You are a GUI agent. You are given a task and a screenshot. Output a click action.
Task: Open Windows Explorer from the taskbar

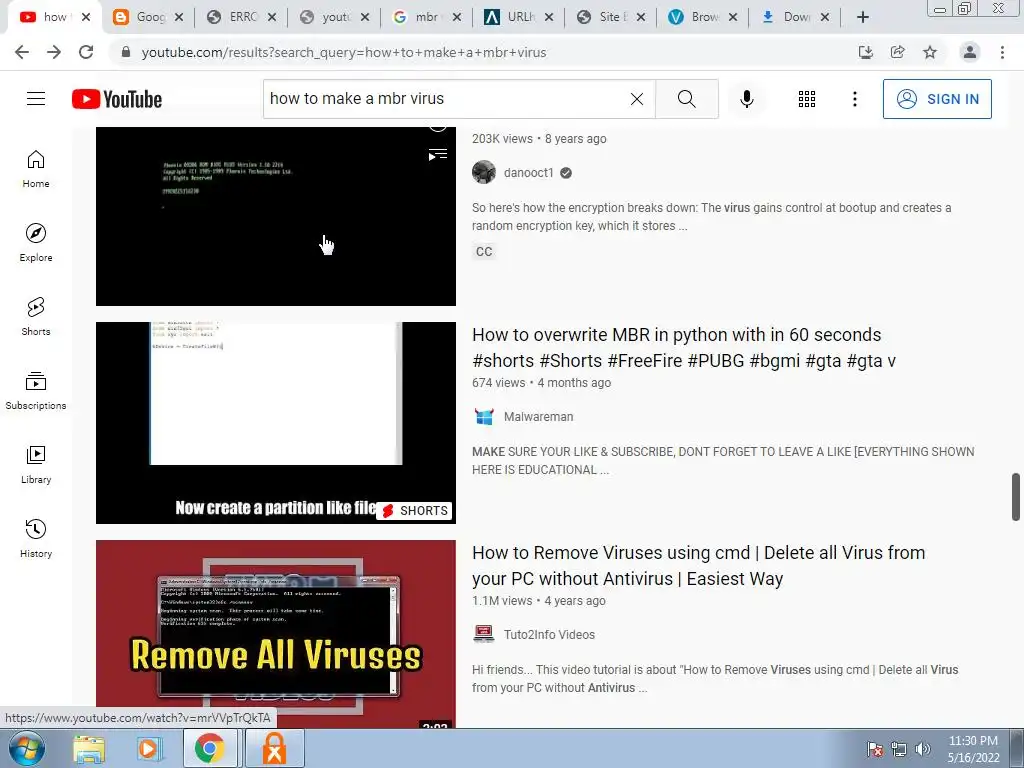88,749
